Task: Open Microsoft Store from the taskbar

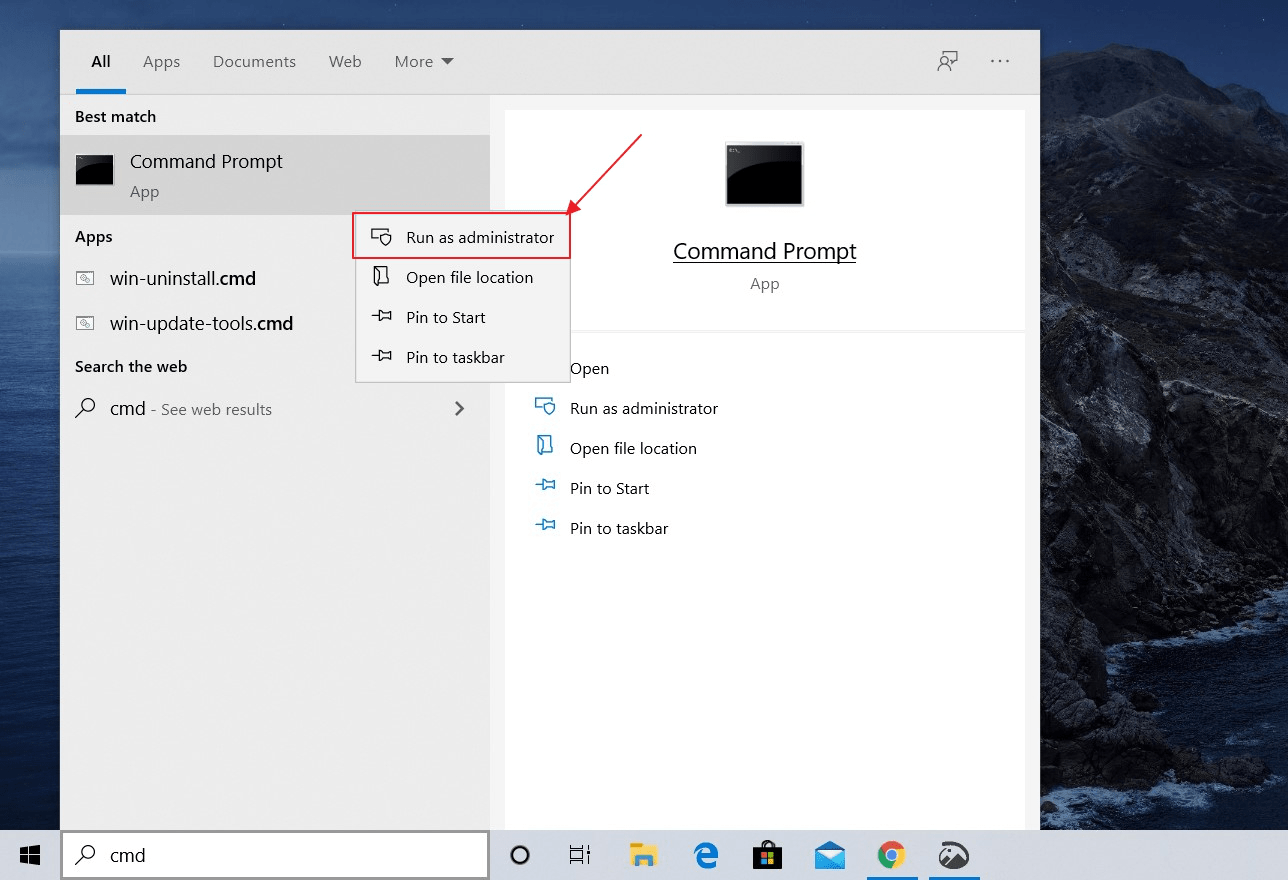Action: [767, 855]
